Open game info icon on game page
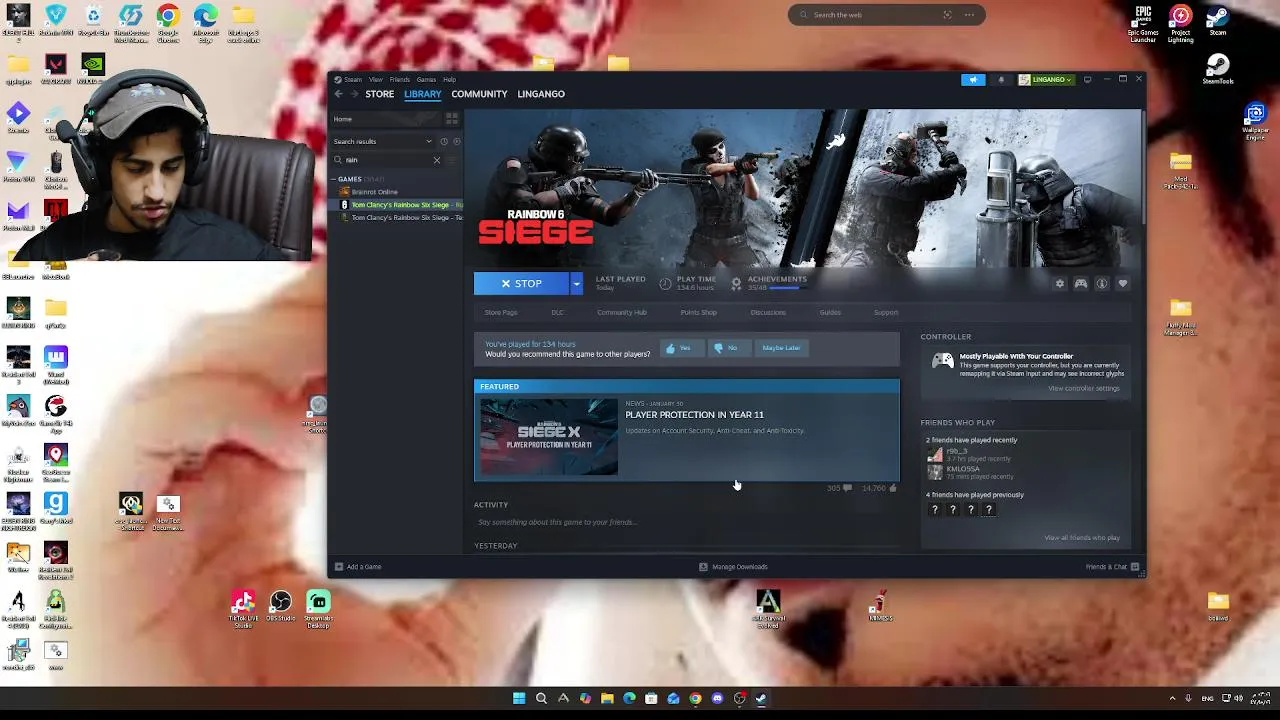1280x720 pixels. [1102, 284]
